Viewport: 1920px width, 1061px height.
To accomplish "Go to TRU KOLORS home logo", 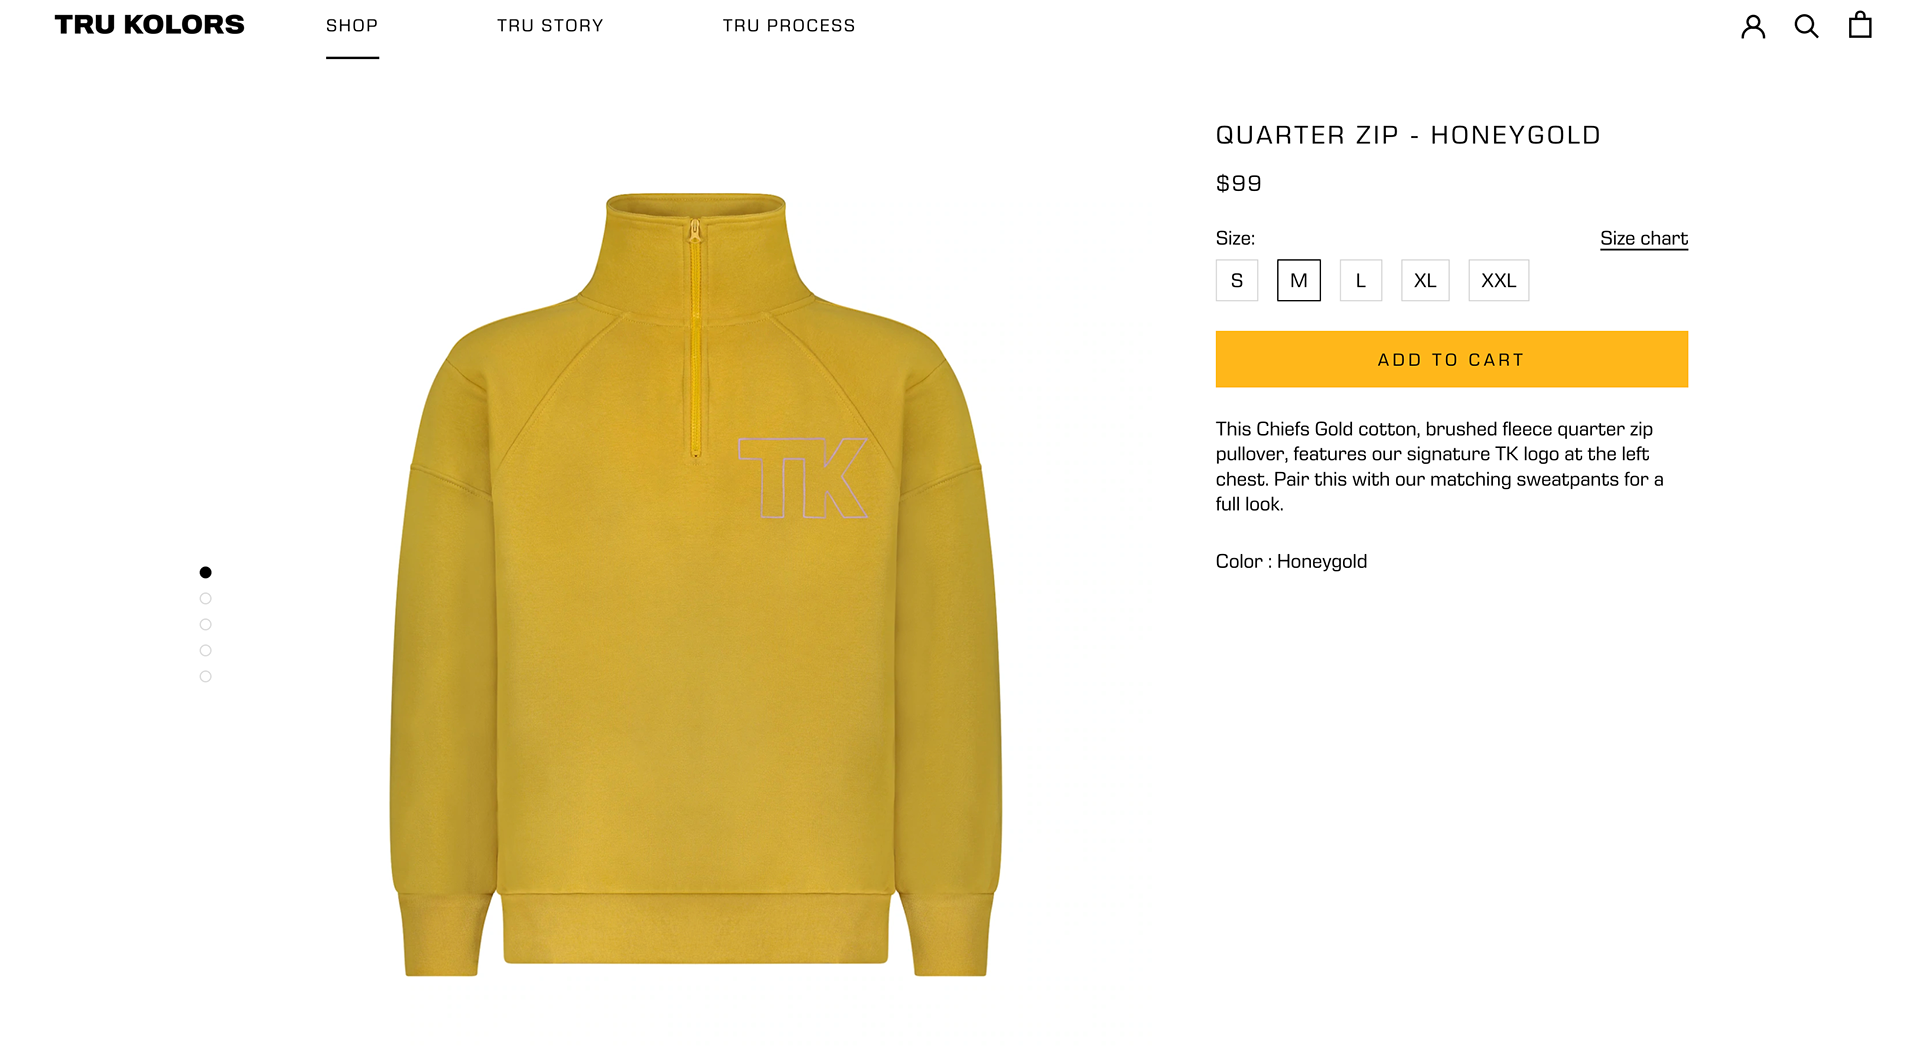I will tap(149, 25).
